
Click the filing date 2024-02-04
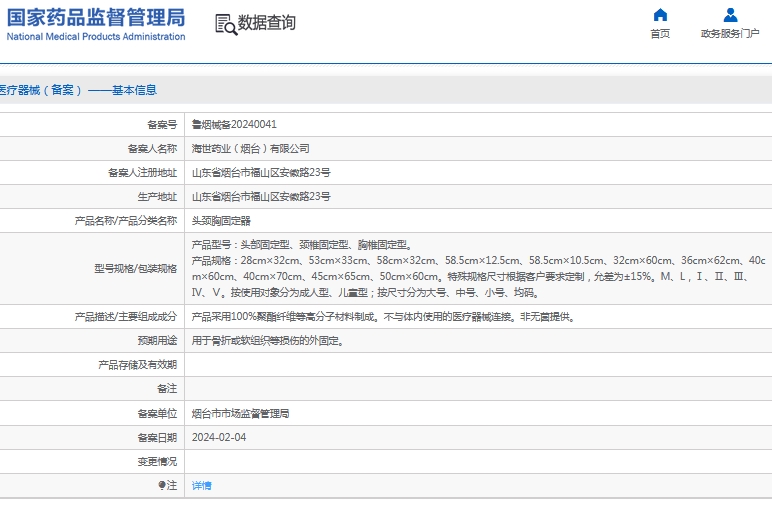(x=219, y=438)
